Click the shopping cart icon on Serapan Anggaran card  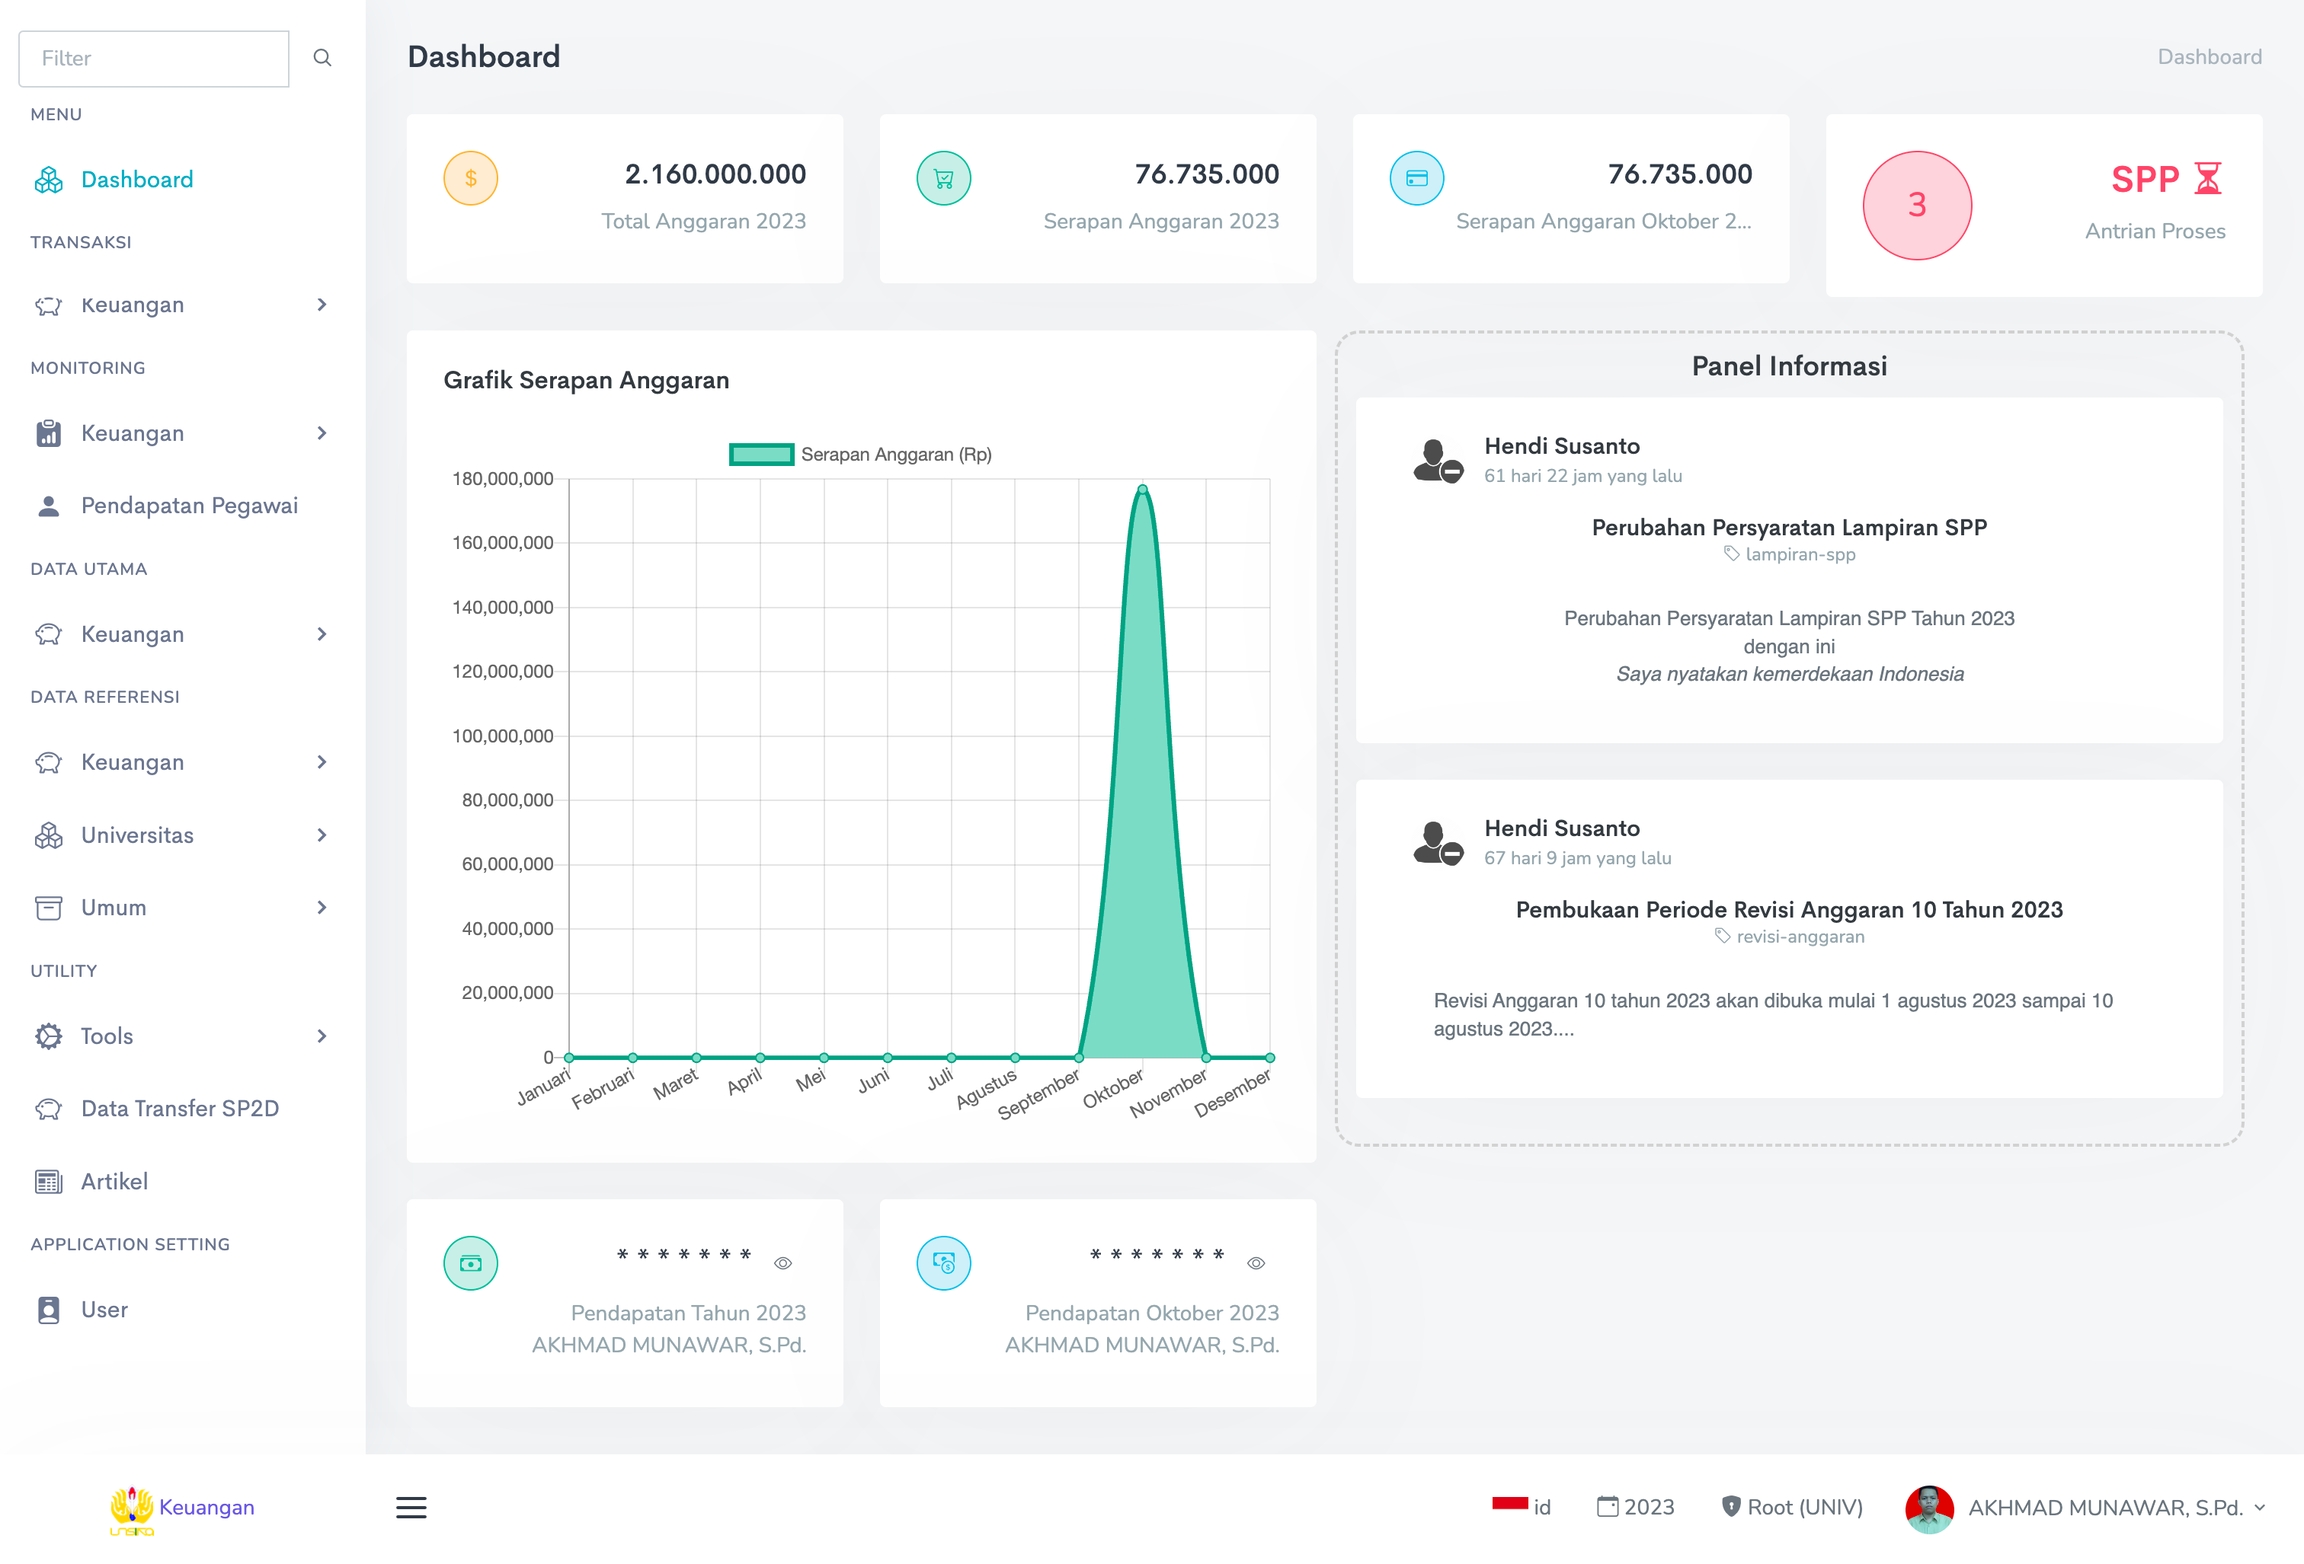943,178
